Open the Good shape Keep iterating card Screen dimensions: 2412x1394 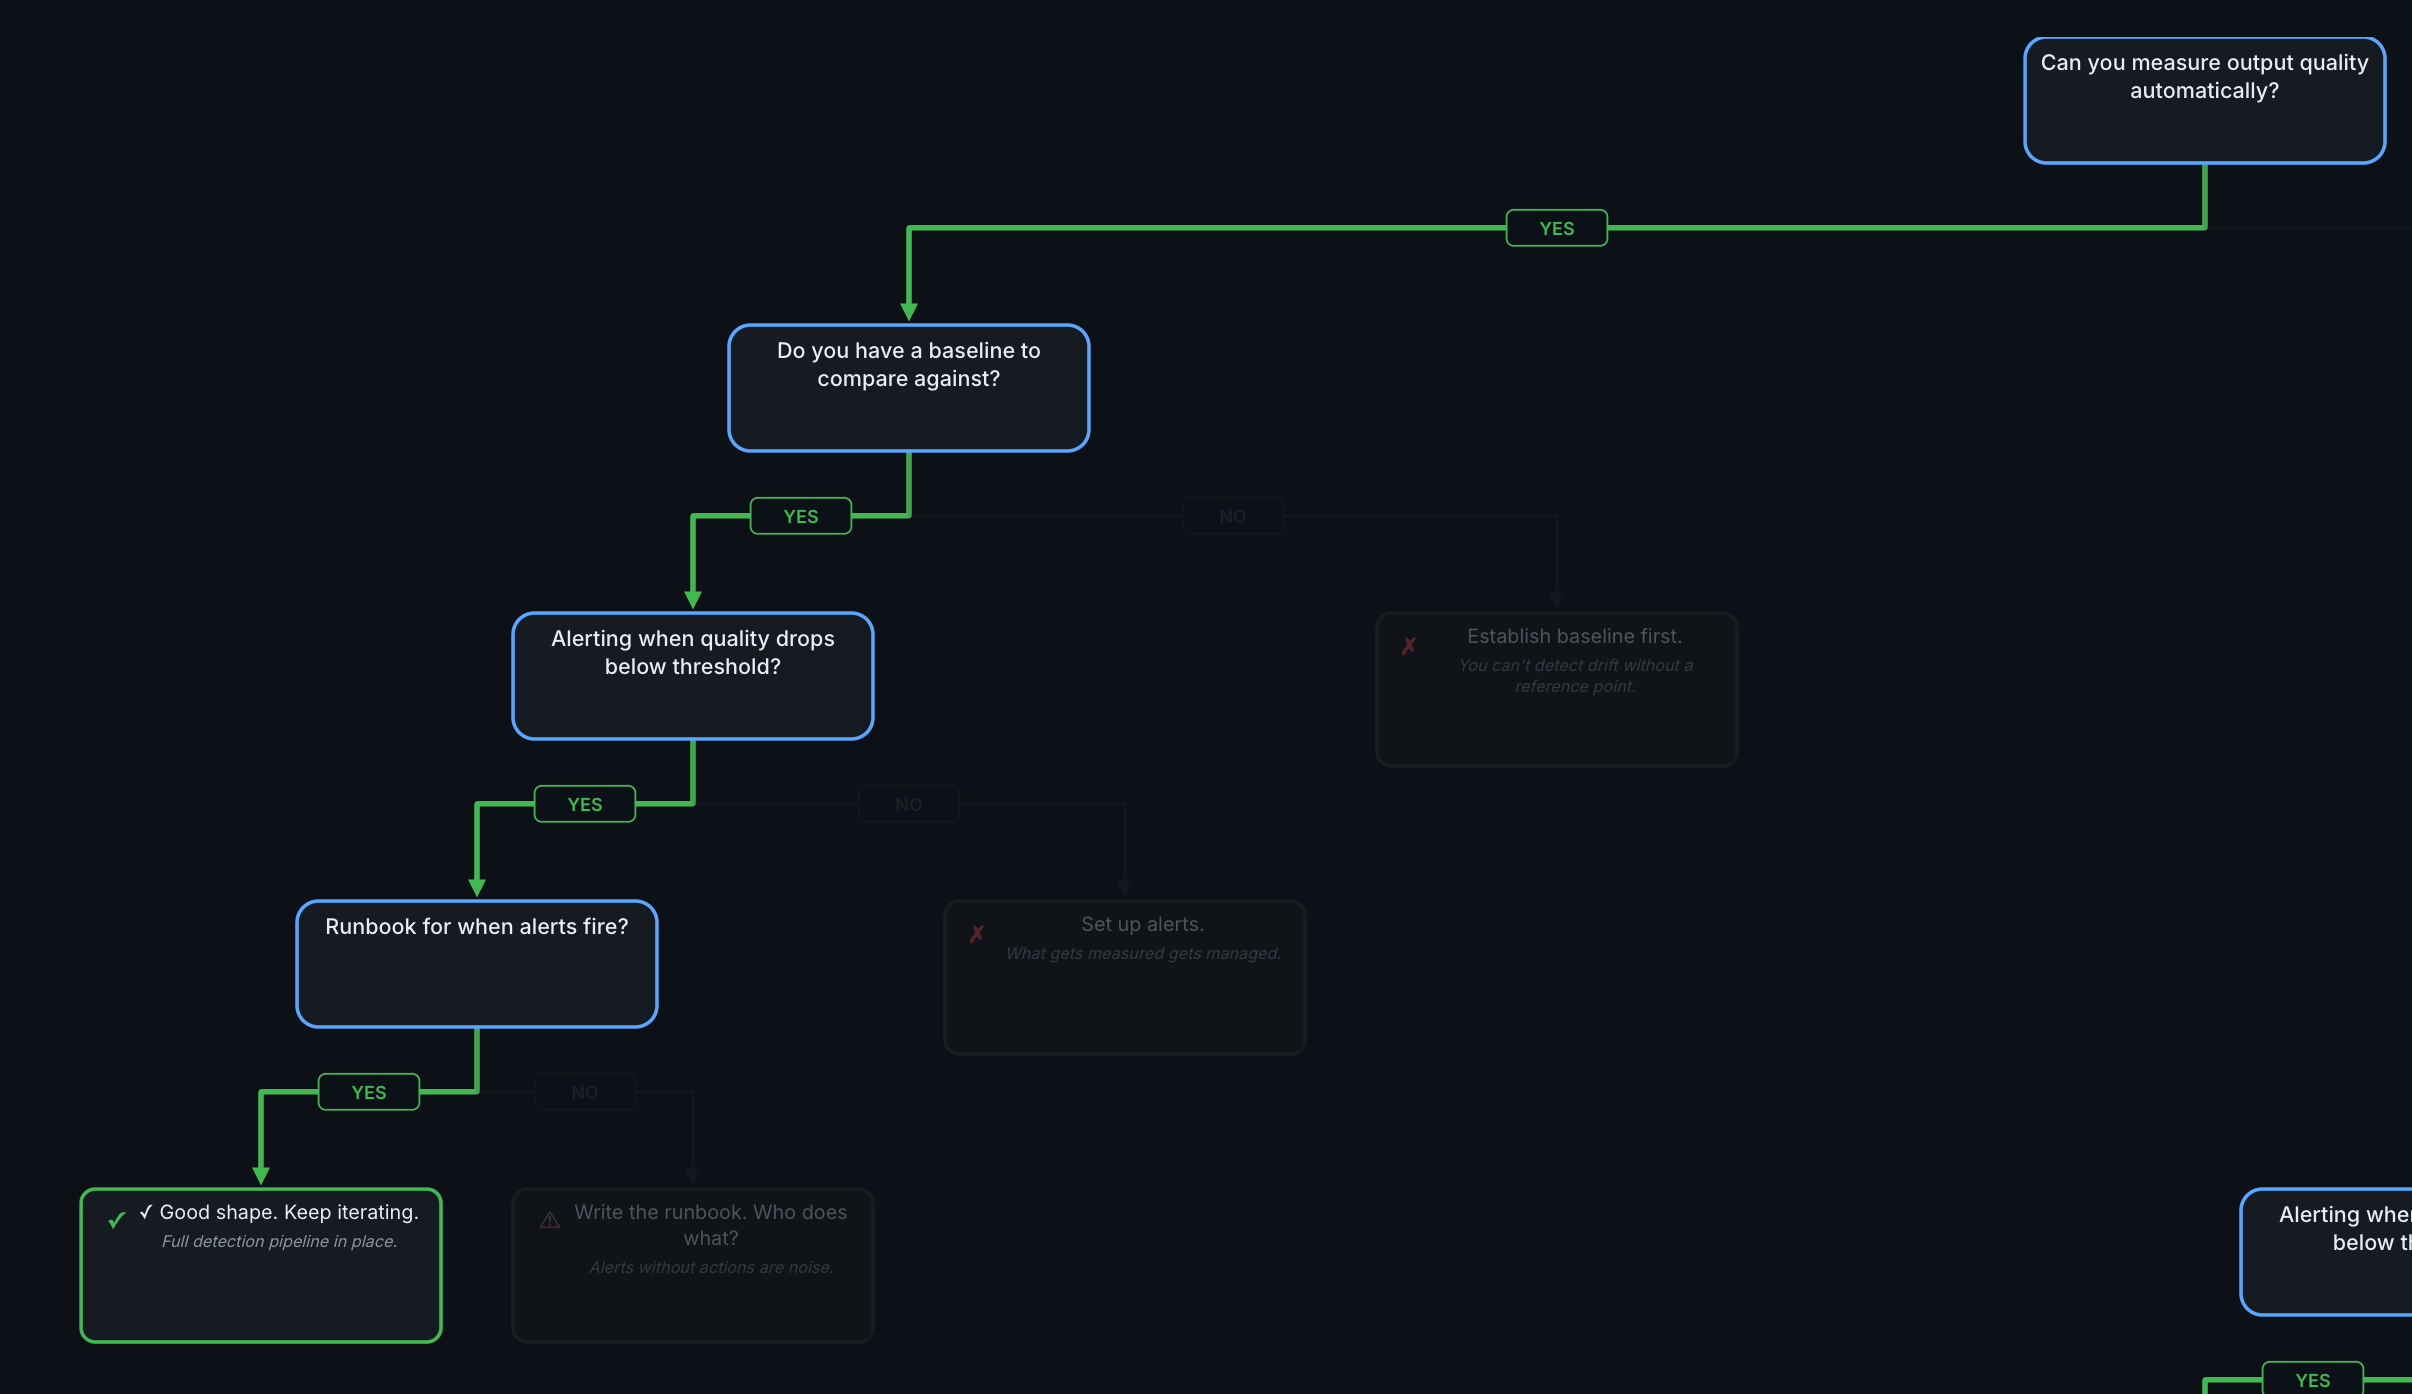tap(261, 1264)
